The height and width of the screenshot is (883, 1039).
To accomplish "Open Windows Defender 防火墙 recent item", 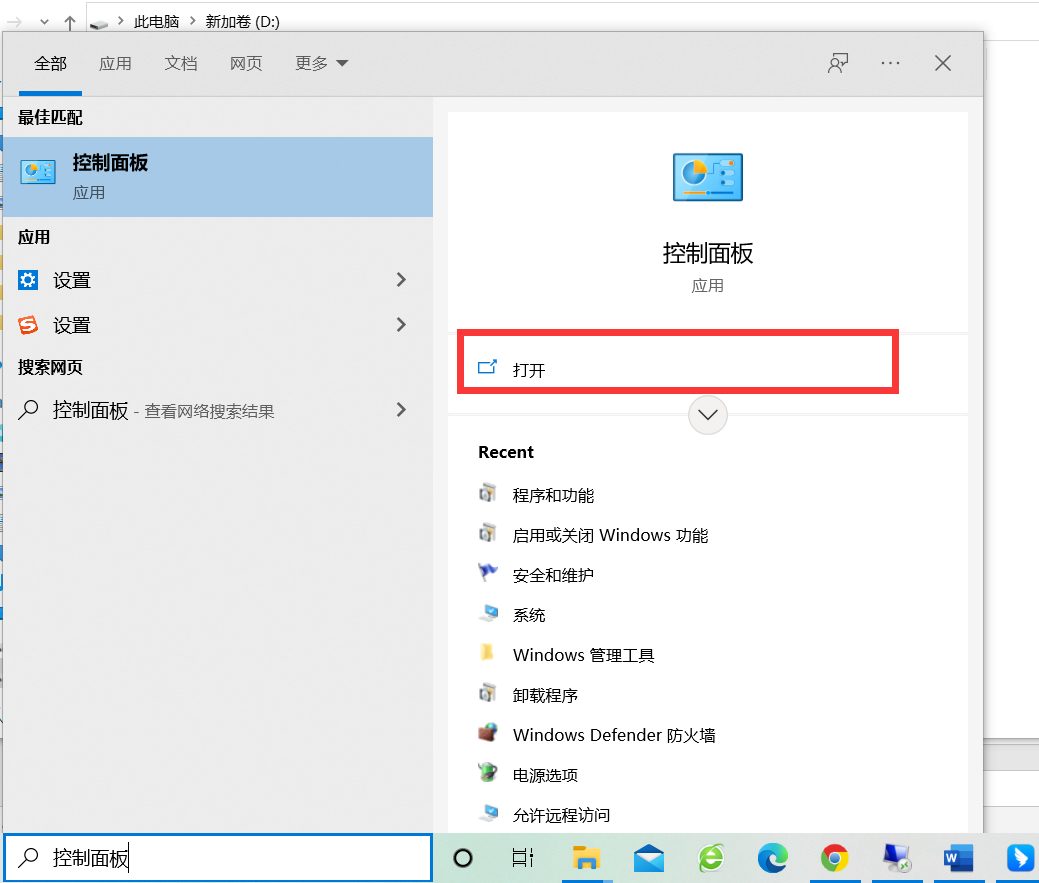I will click(x=613, y=735).
